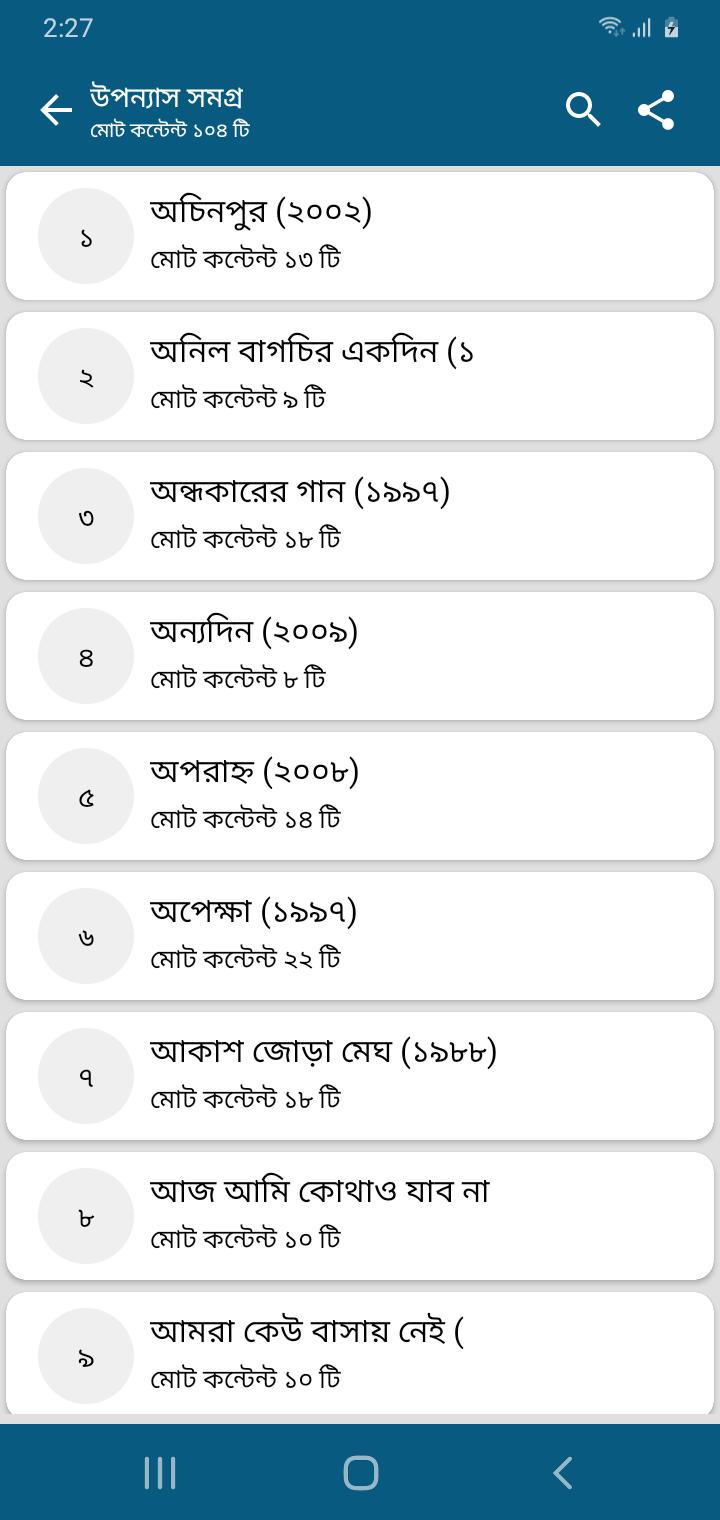Screen dimensions: 720x1520
Task: Tap the back arrow icon
Action: coord(56,111)
